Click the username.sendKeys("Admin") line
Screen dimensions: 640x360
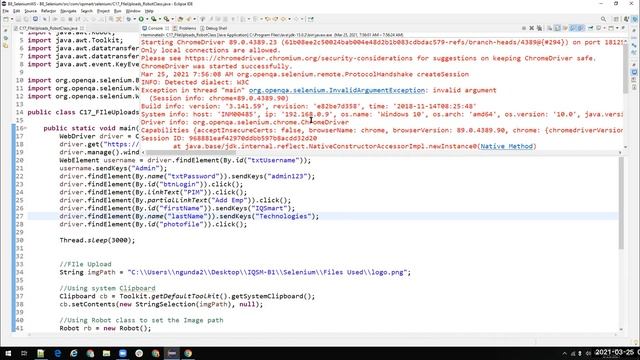113,168
